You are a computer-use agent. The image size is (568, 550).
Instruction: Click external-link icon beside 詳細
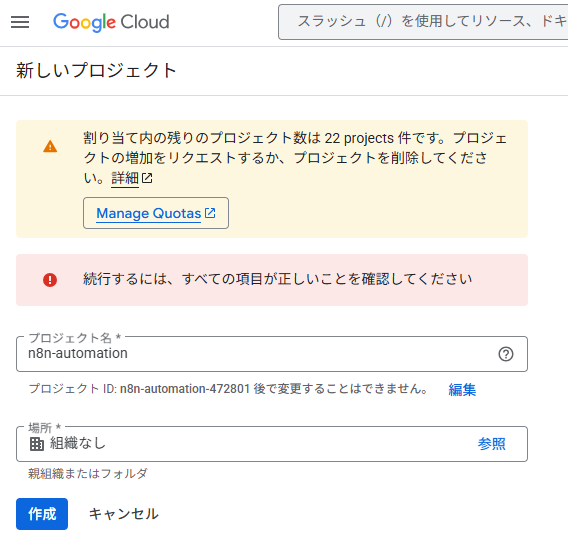tap(147, 178)
